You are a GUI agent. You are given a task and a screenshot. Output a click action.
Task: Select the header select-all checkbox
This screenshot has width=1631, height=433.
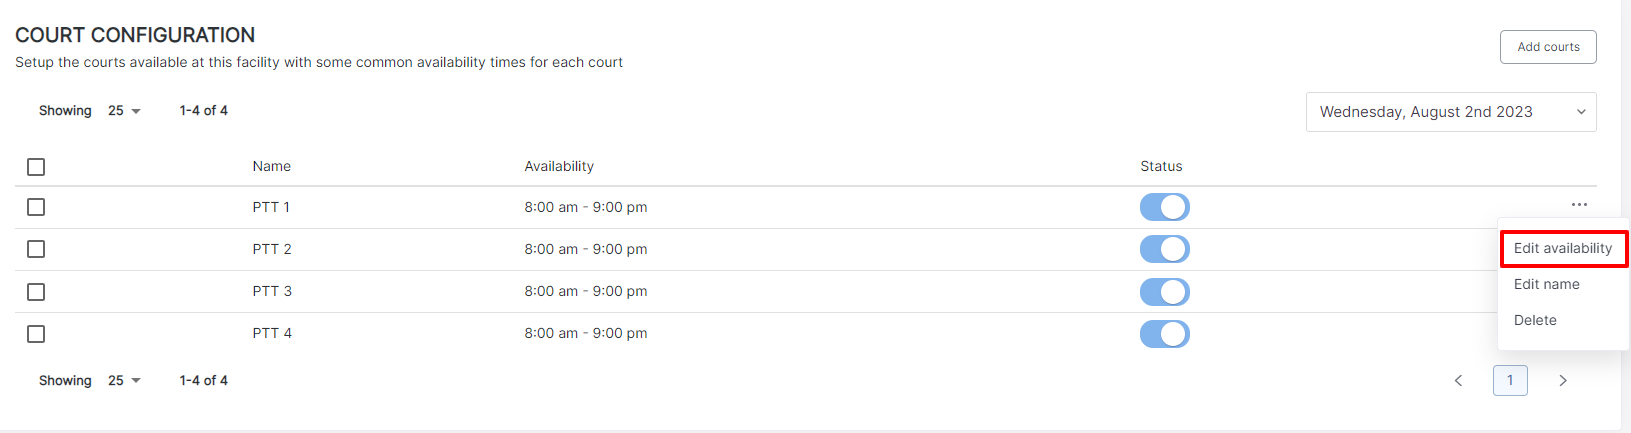[36, 167]
